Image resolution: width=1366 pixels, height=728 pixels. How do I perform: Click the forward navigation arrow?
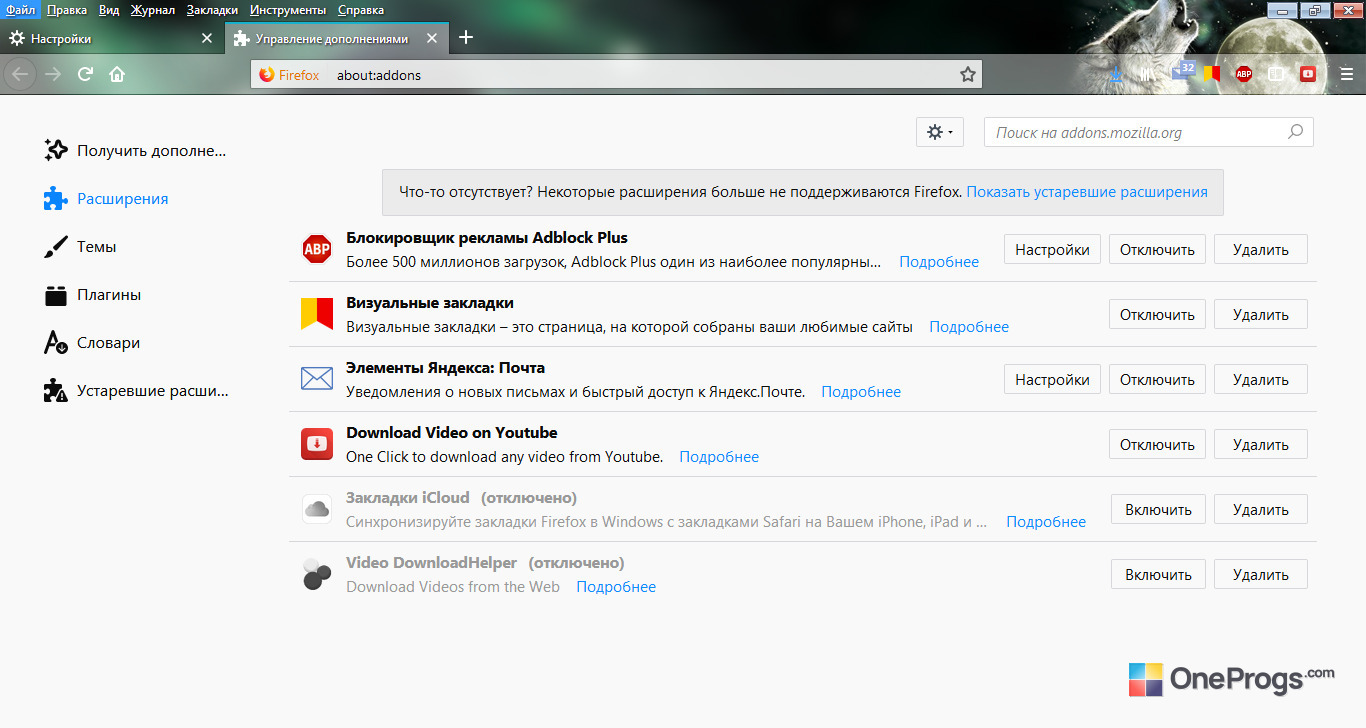pyautogui.click(x=53, y=74)
